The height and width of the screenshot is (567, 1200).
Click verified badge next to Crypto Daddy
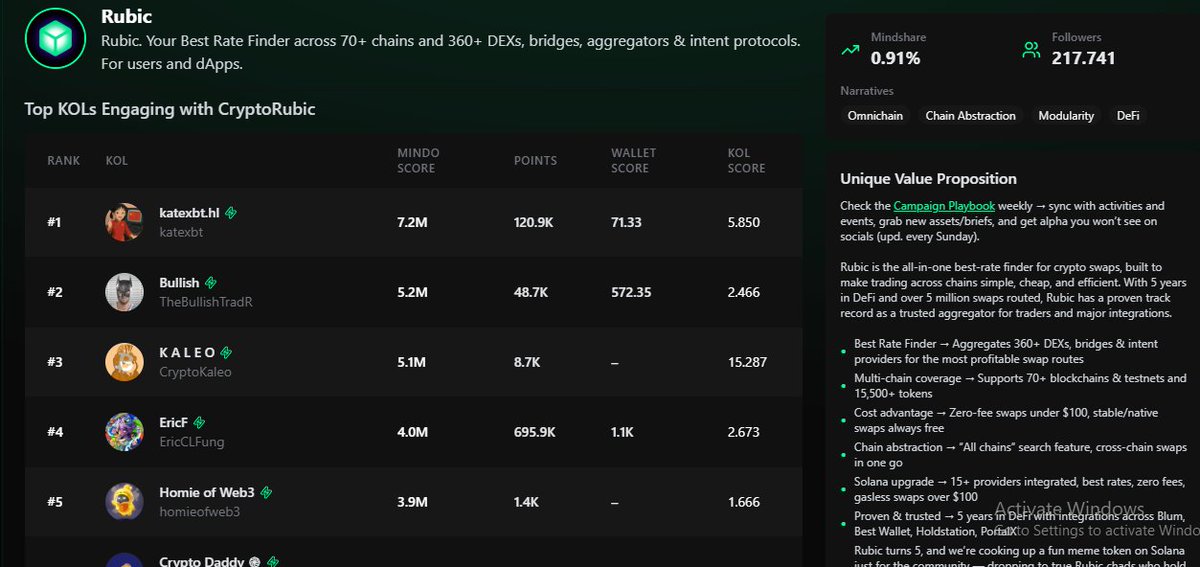click(273, 563)
